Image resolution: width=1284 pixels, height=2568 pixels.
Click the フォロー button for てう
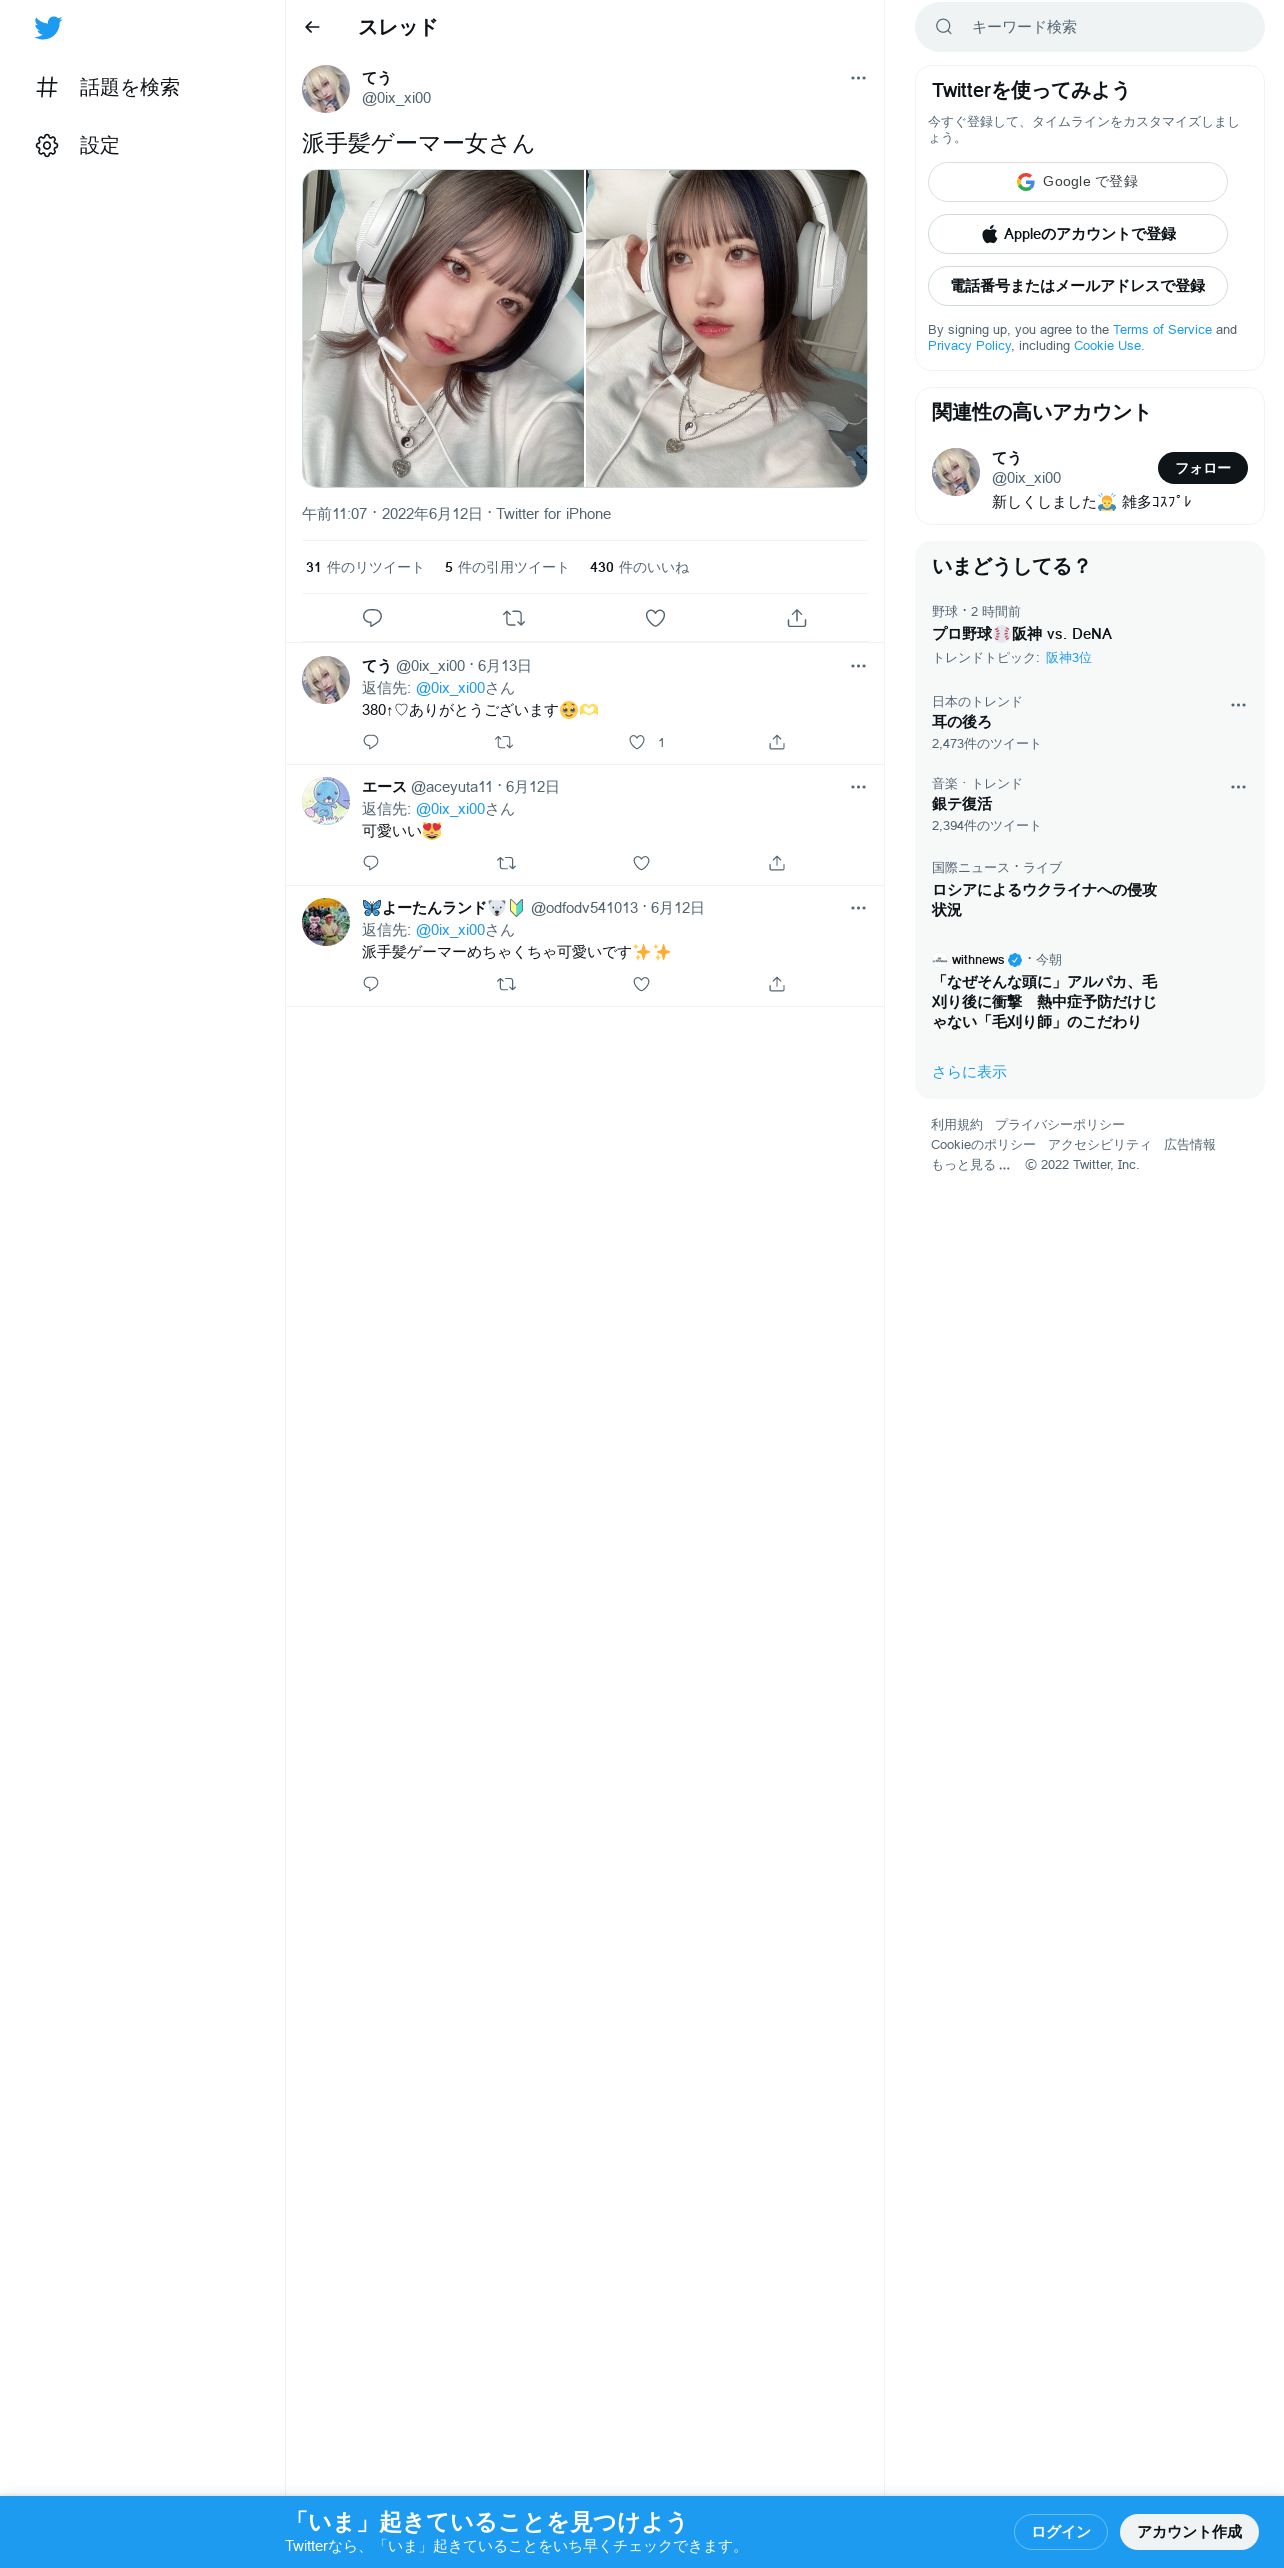[1203, 468]
